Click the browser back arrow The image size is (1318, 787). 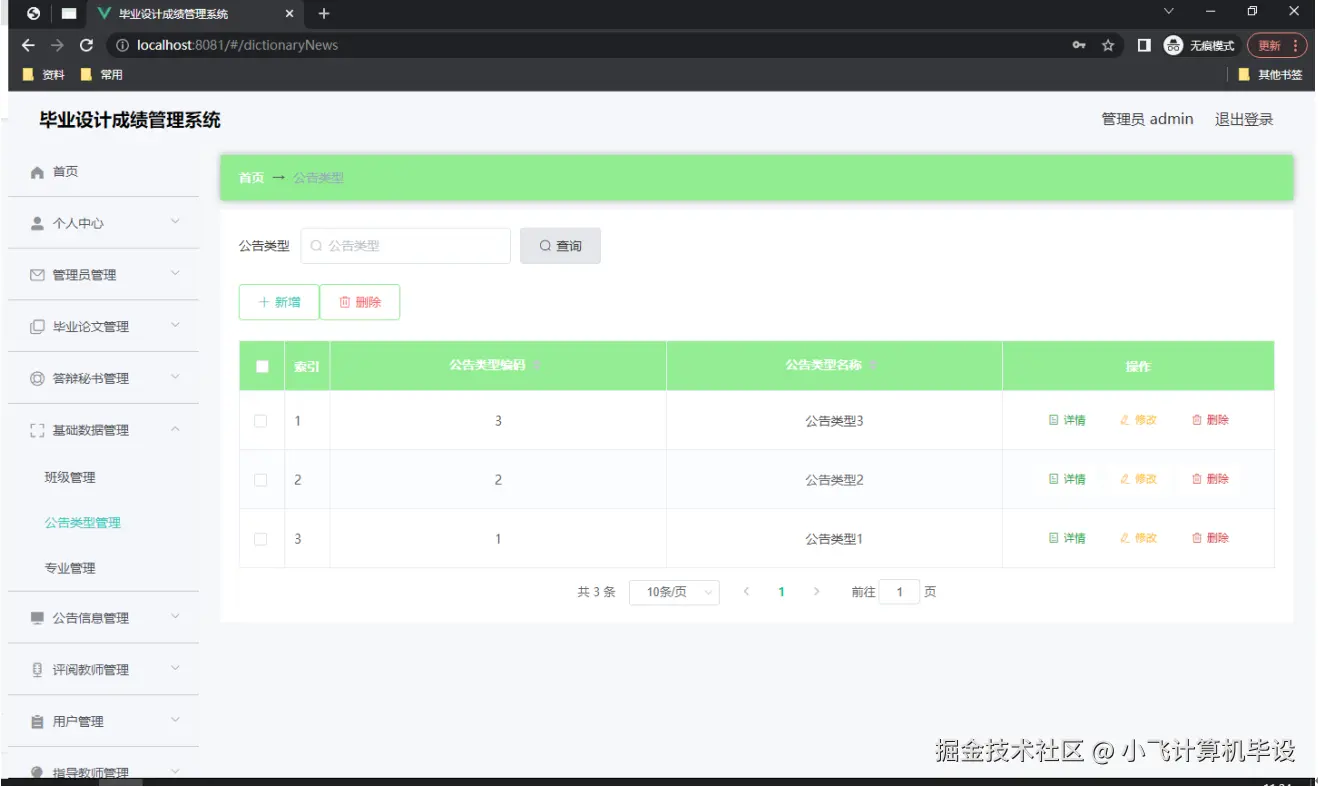[28, 45]
